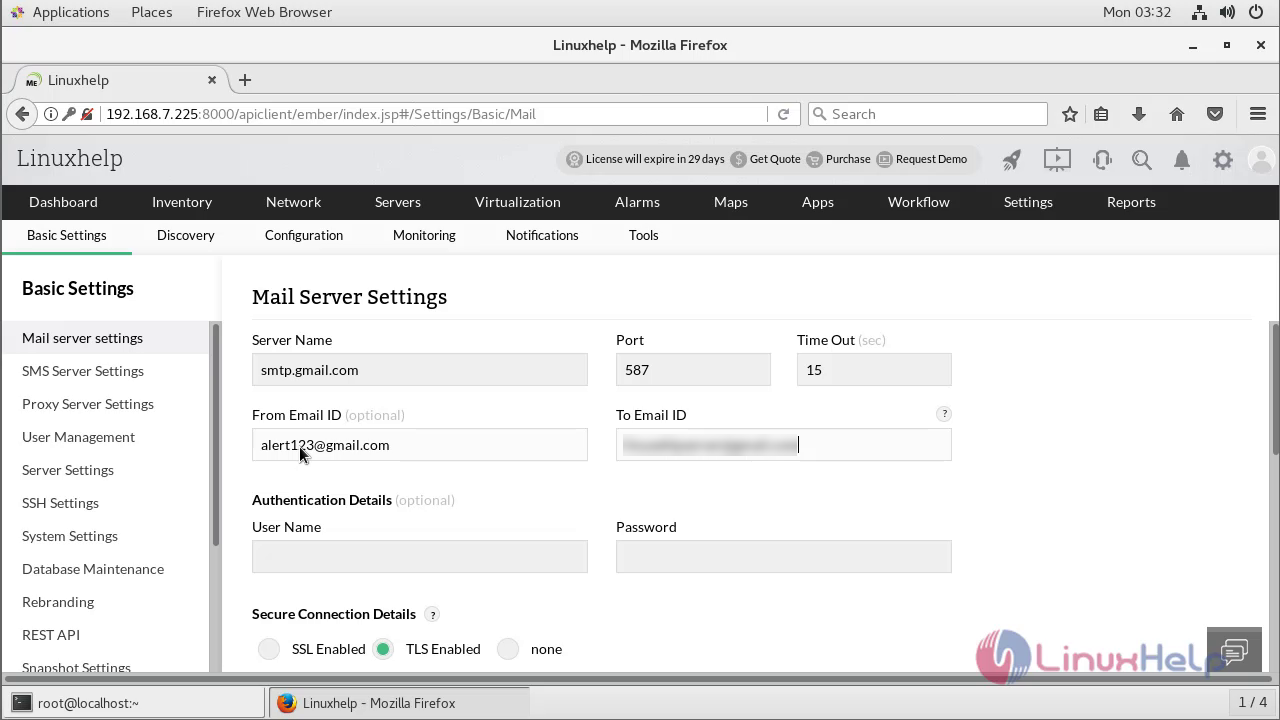Click the Pocket save icon
Image resolution: width=1280 pixels, height=720 pixels.
[1215, 114]
